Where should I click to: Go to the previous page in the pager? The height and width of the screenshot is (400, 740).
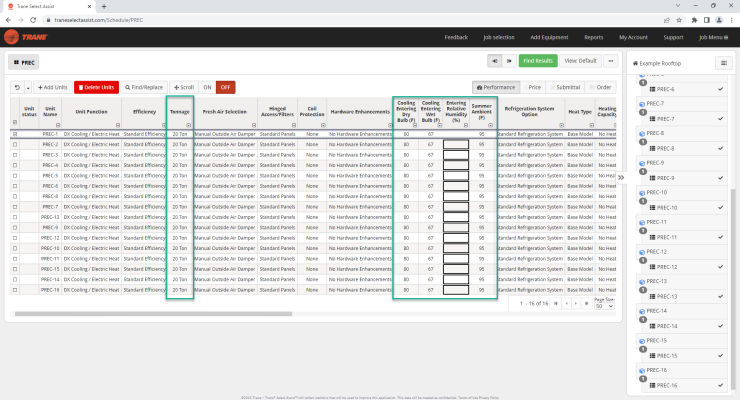566,303
